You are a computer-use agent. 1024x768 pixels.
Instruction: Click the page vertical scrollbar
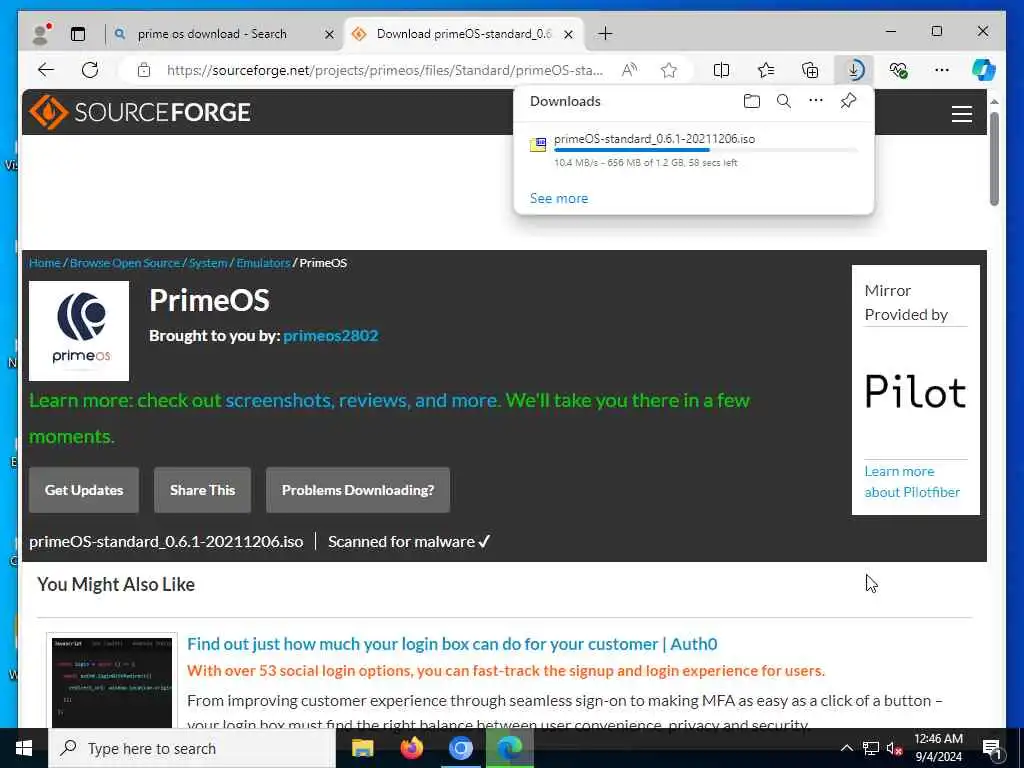(x=994, y=159)
